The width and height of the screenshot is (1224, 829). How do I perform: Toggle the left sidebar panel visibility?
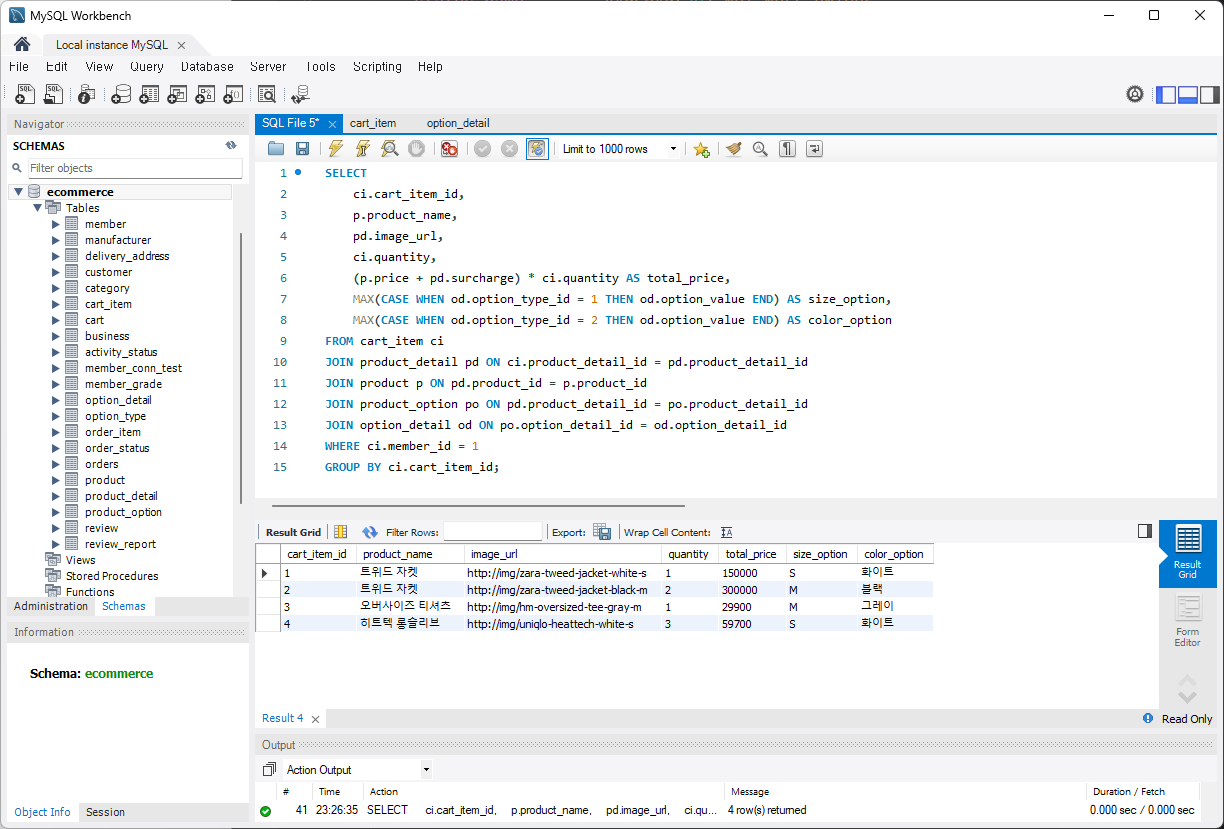(1166, 95)
